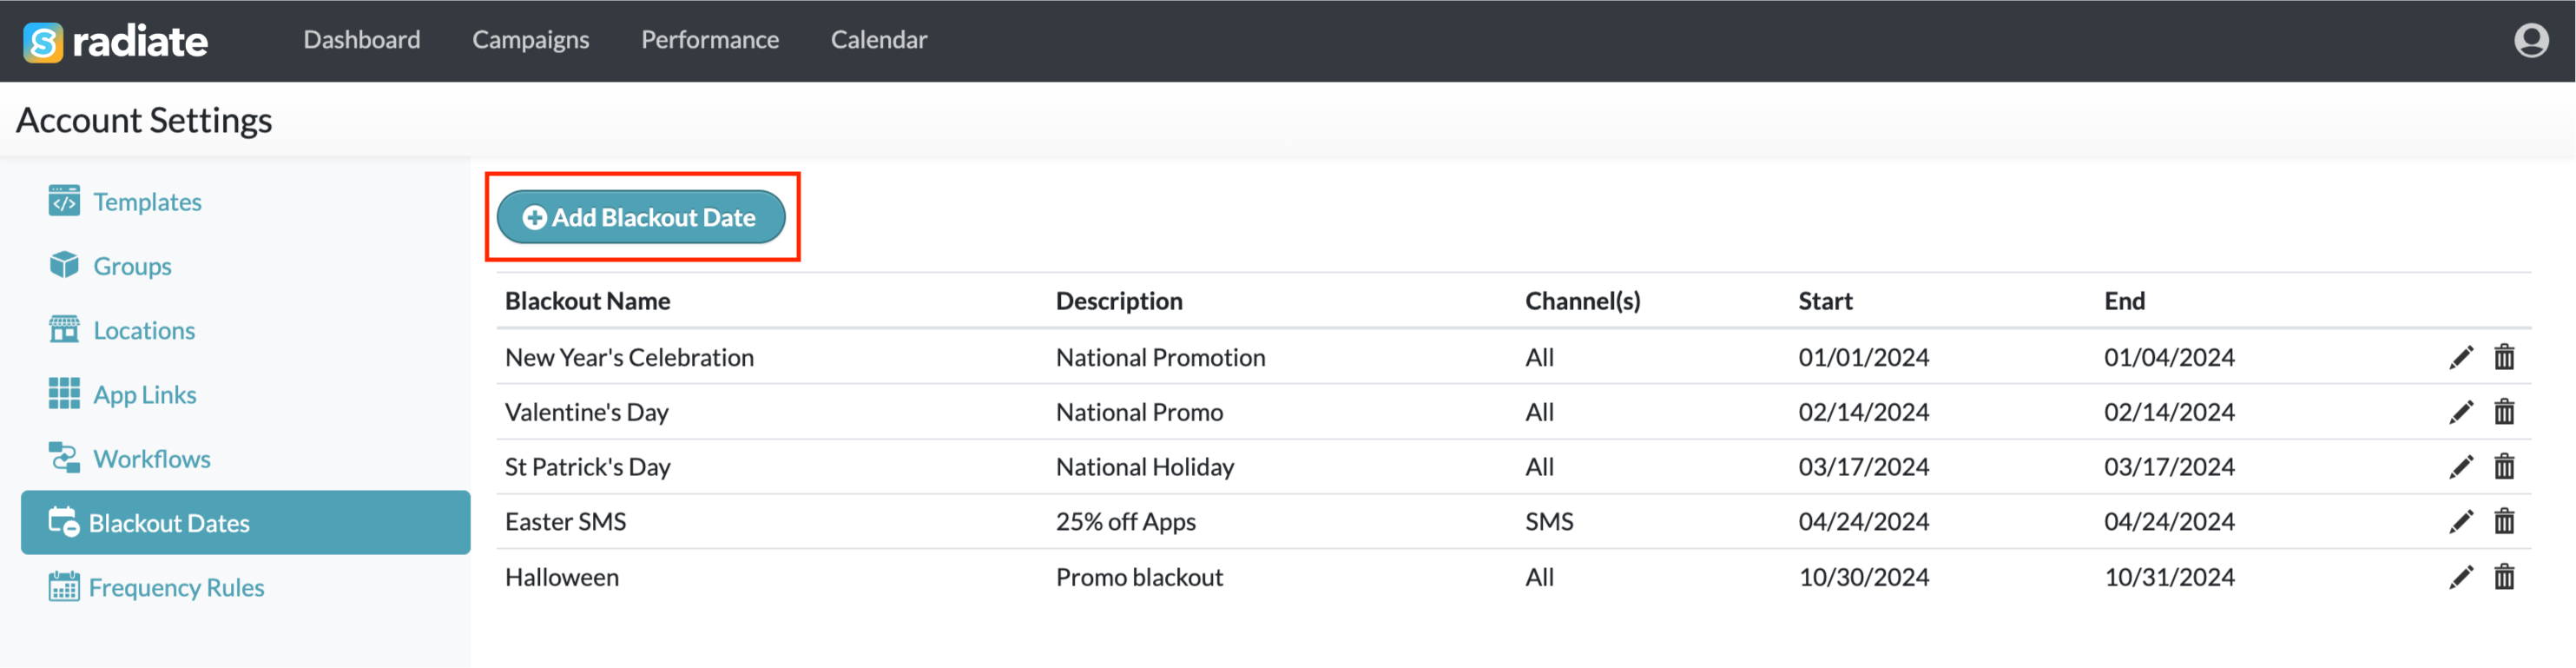Click the Templates code icon in sidebar
Image resolution: width=2576 pixels, height=668 pixels.
[x=64, y=200]
